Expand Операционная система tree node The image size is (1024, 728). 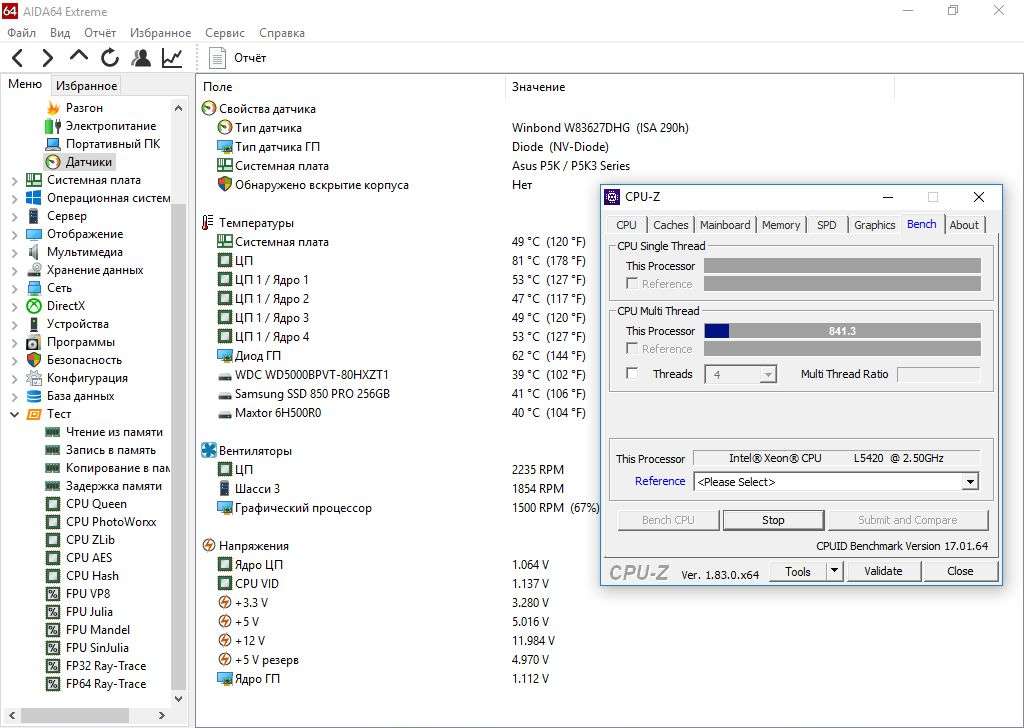(x=14, y=198)
